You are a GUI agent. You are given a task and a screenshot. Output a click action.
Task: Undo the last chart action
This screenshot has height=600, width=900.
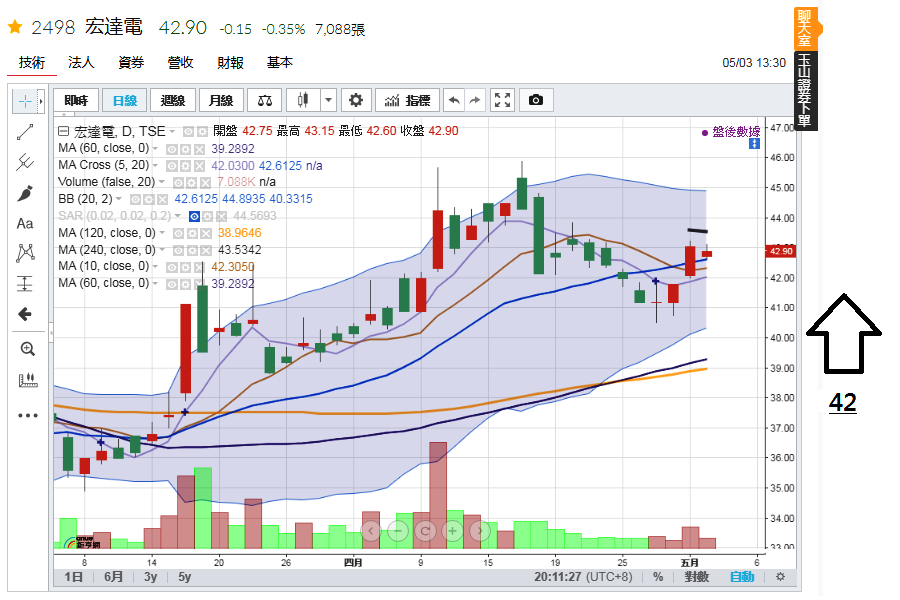454,100
